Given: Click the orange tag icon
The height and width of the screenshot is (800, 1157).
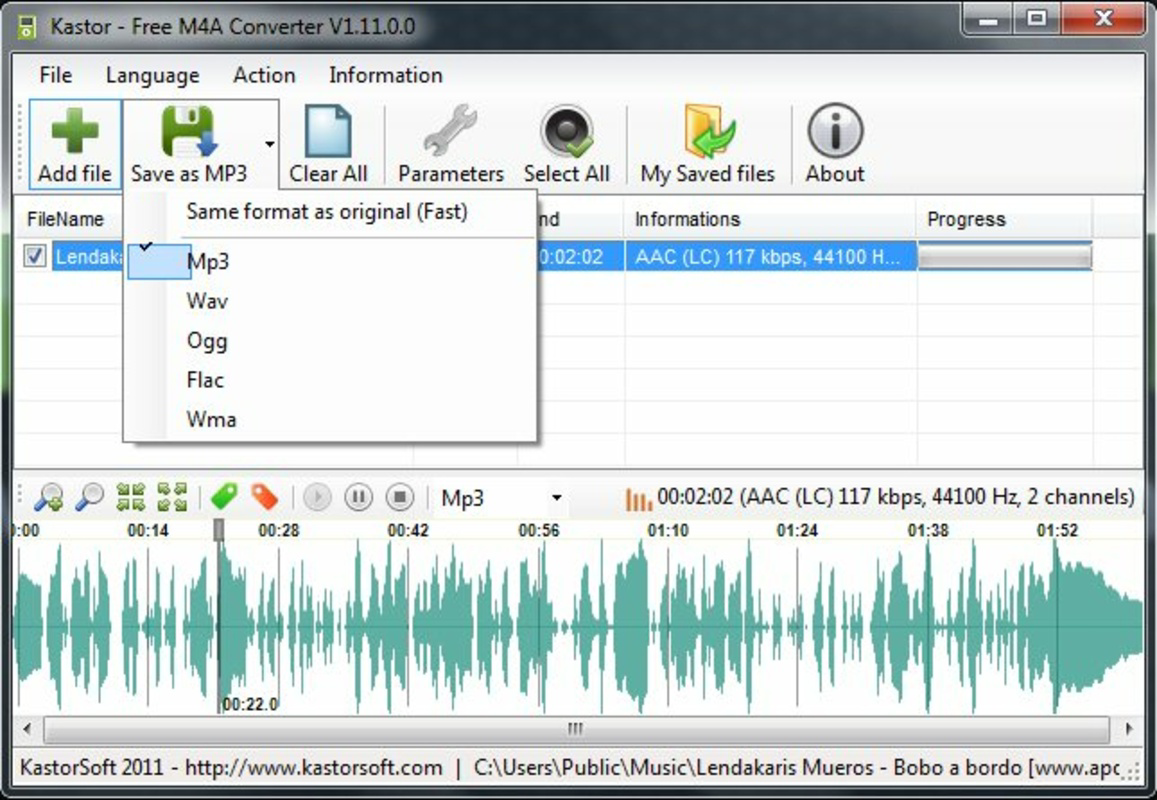Looking at the screenshot, I should 264,497.
